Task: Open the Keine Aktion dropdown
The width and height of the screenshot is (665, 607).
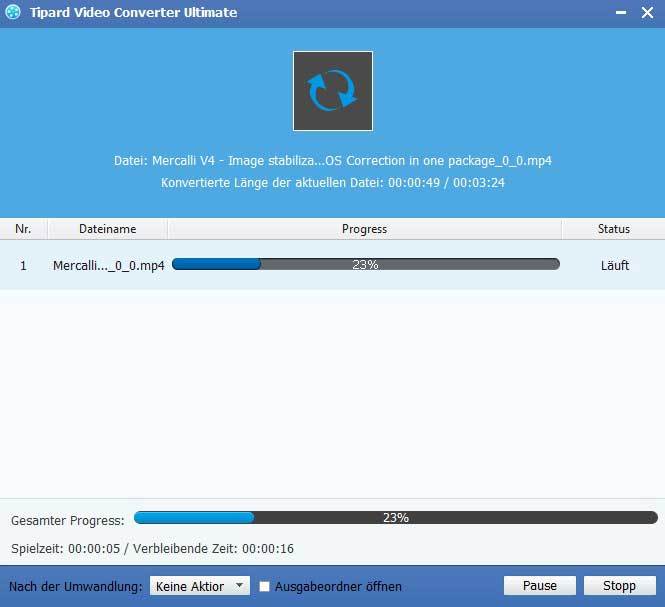Action: coord(200,586)
